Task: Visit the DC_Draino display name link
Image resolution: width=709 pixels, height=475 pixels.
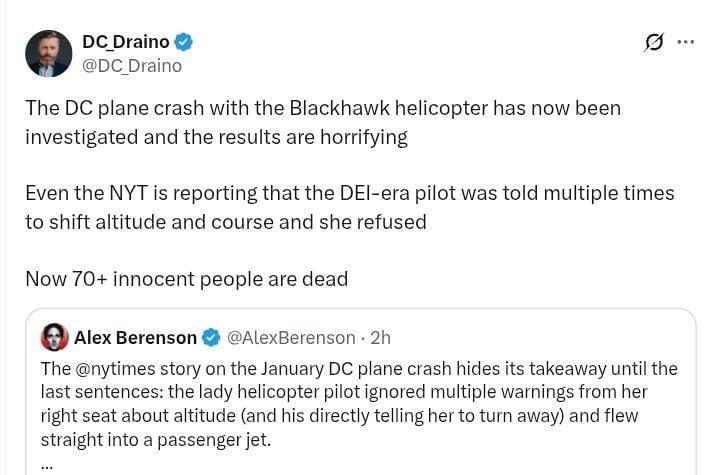Action: 126,42
